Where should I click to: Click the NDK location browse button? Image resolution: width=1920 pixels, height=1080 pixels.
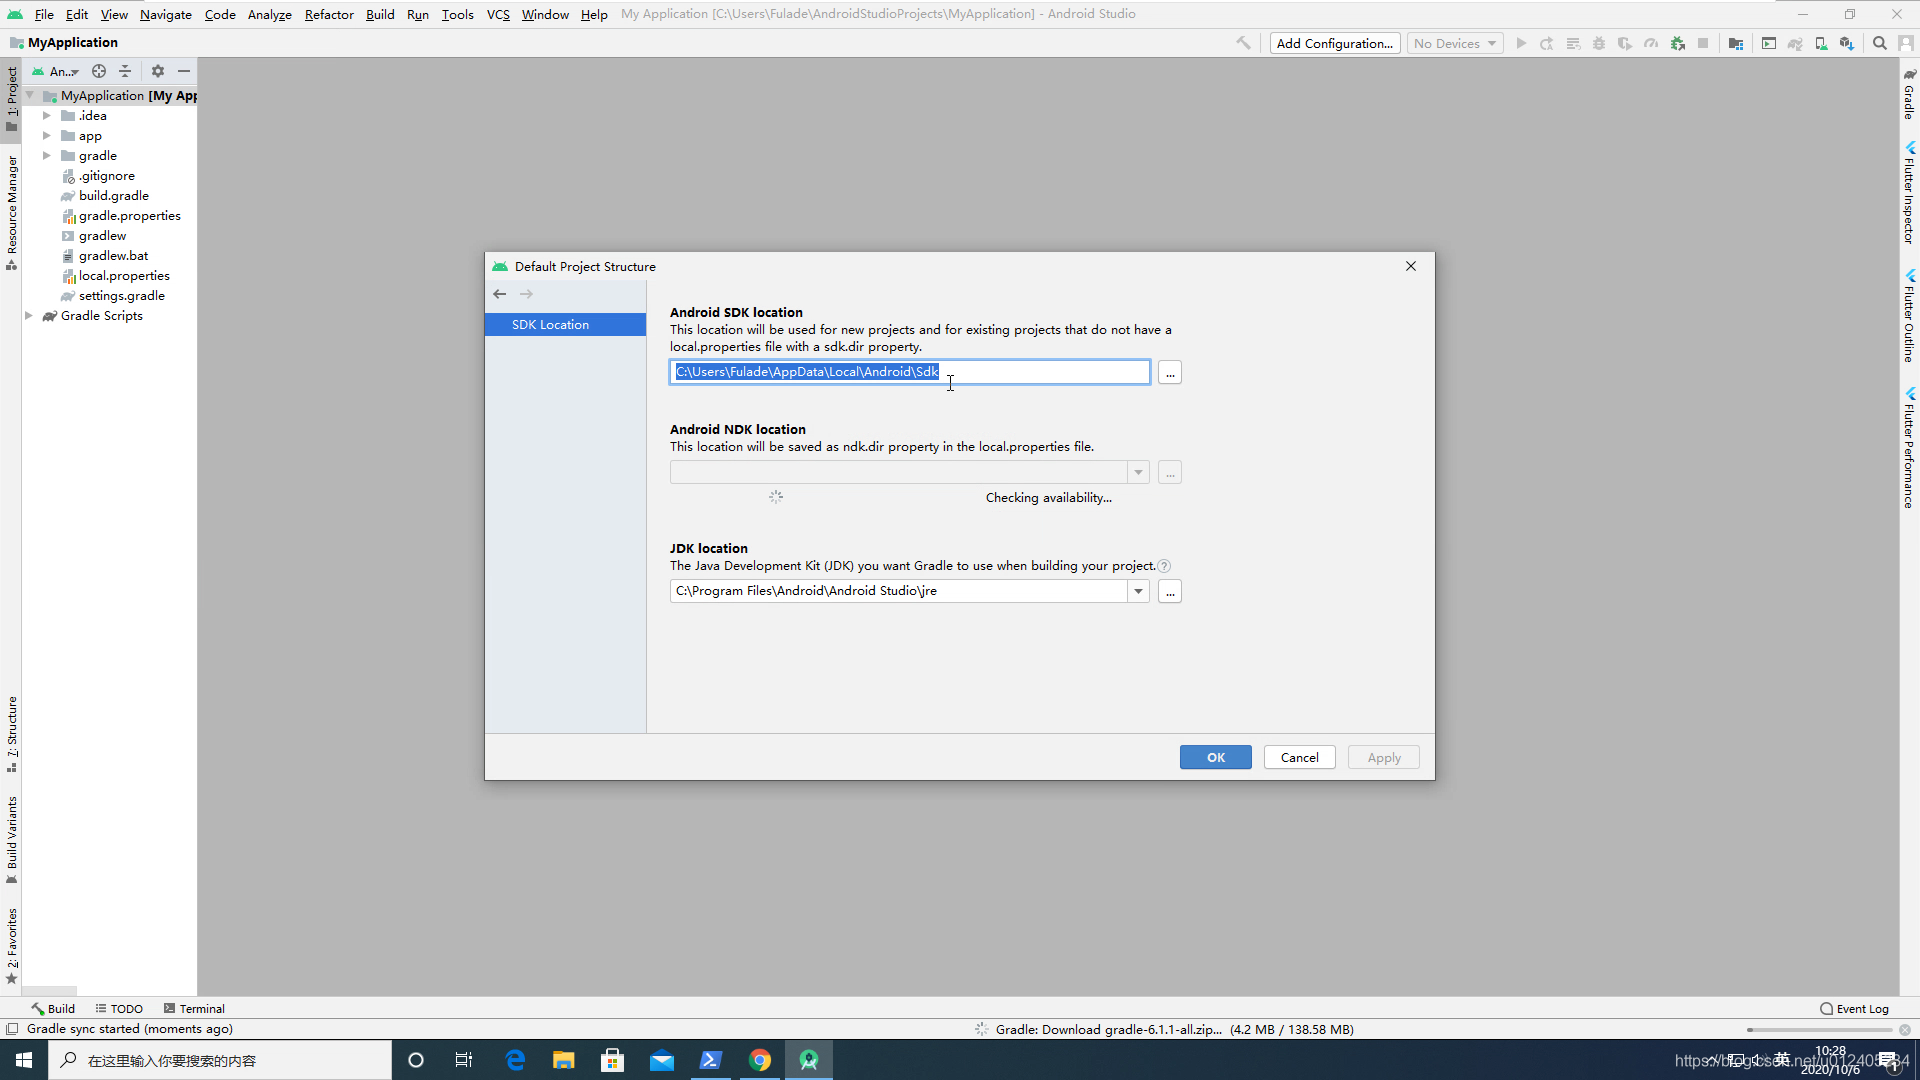pyautogui.click(x=1170, y=472)
